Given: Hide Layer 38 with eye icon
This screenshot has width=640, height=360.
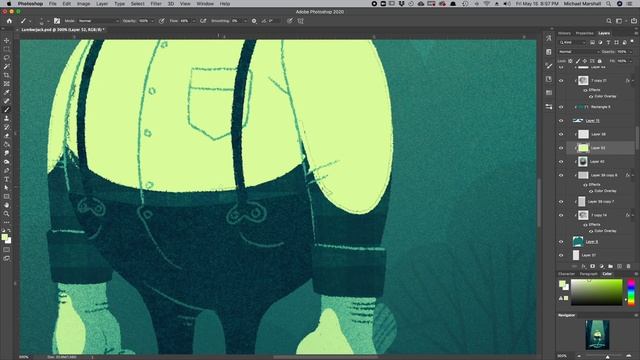Looking at the screenshot, I should pos(561,134).
